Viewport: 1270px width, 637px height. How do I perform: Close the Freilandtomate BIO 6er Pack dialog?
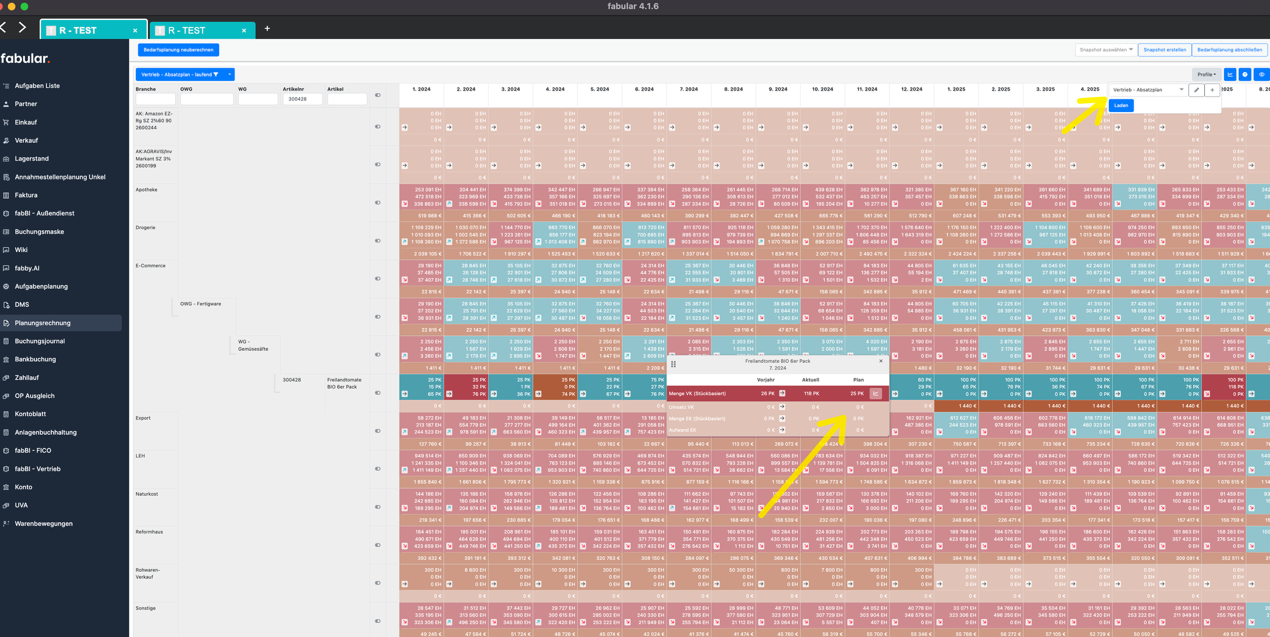[x=881, y=361]
